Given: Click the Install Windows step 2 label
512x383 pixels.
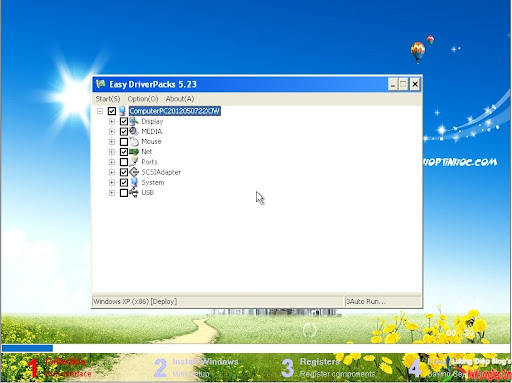Looking at the screenshot, I should pos(205,362).
